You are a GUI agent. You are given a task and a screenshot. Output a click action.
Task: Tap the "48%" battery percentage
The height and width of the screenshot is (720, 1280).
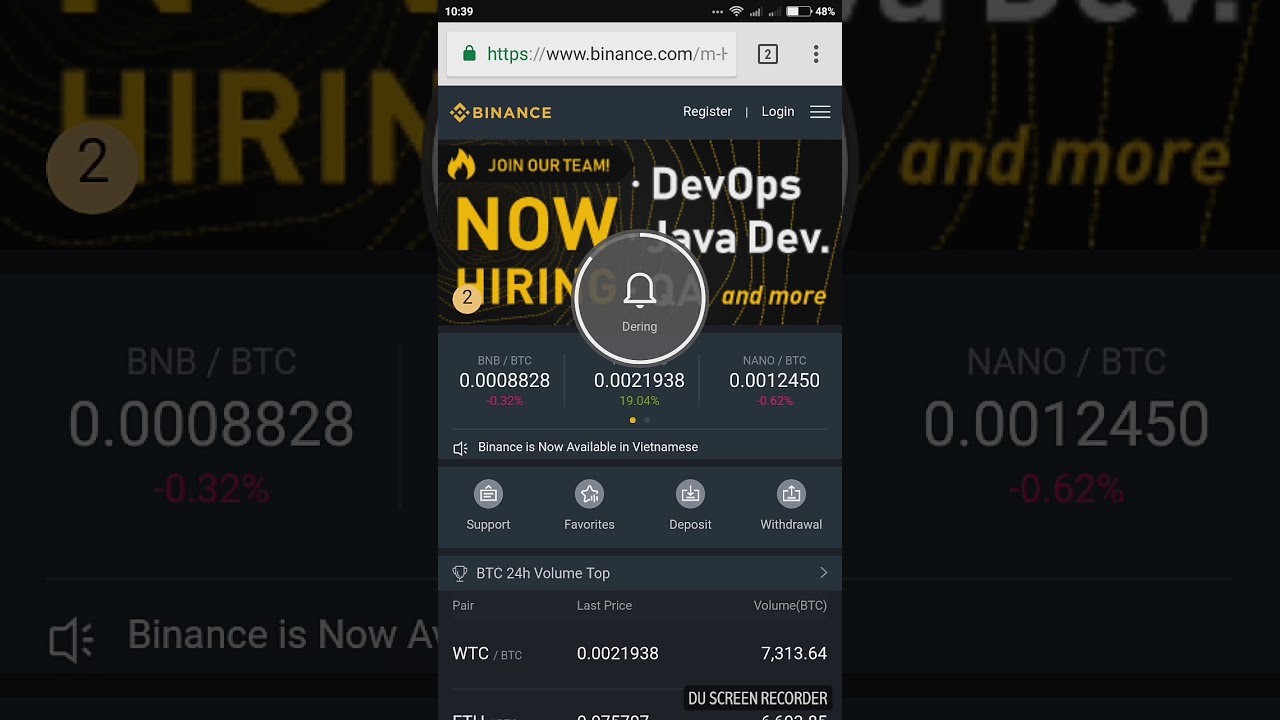point(825,11)
